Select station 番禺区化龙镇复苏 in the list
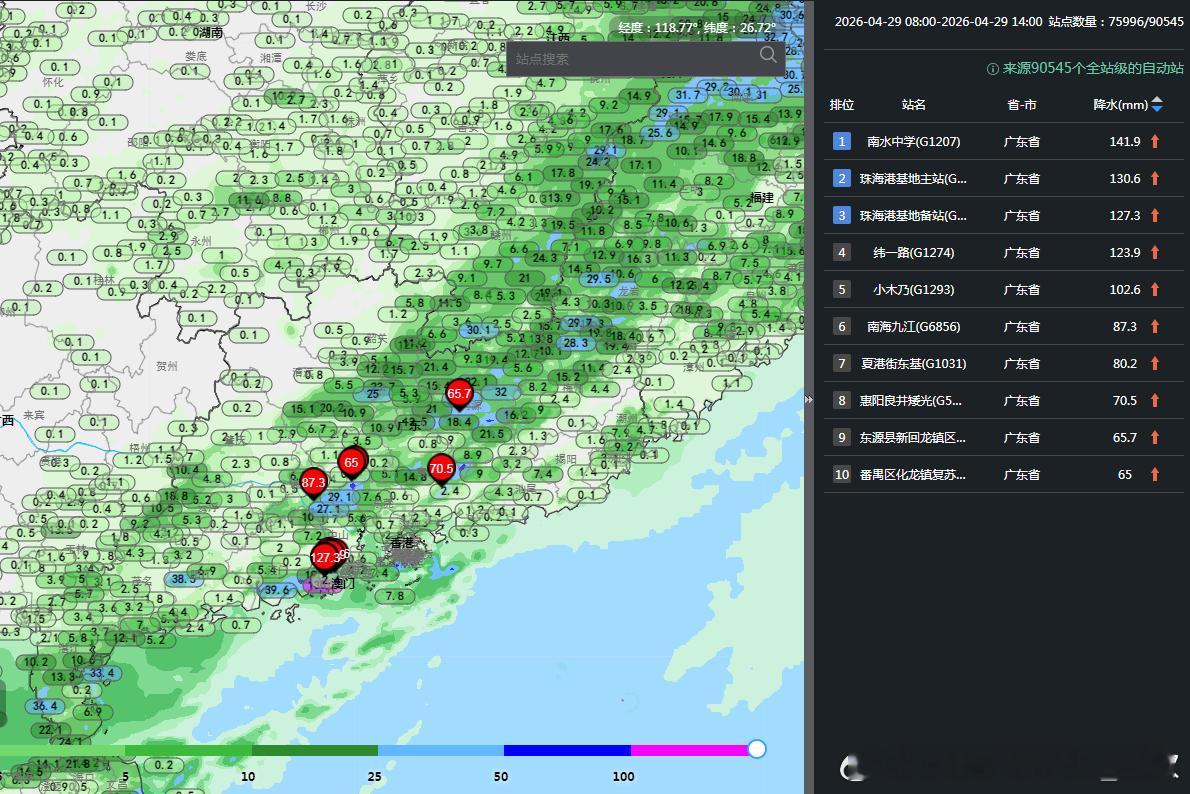1190x794 pixels. coord(912,474)
